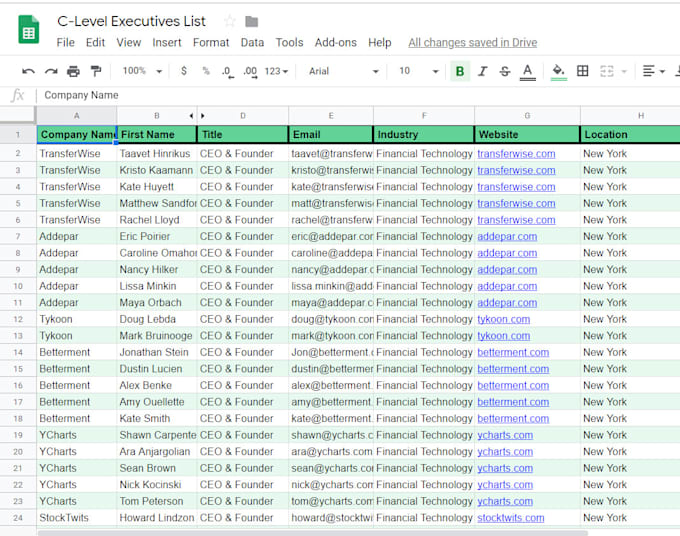The width and height of the screenshot is (680, 536).
Task: Apply currency format with dollar icon
Action: (183, 71)
